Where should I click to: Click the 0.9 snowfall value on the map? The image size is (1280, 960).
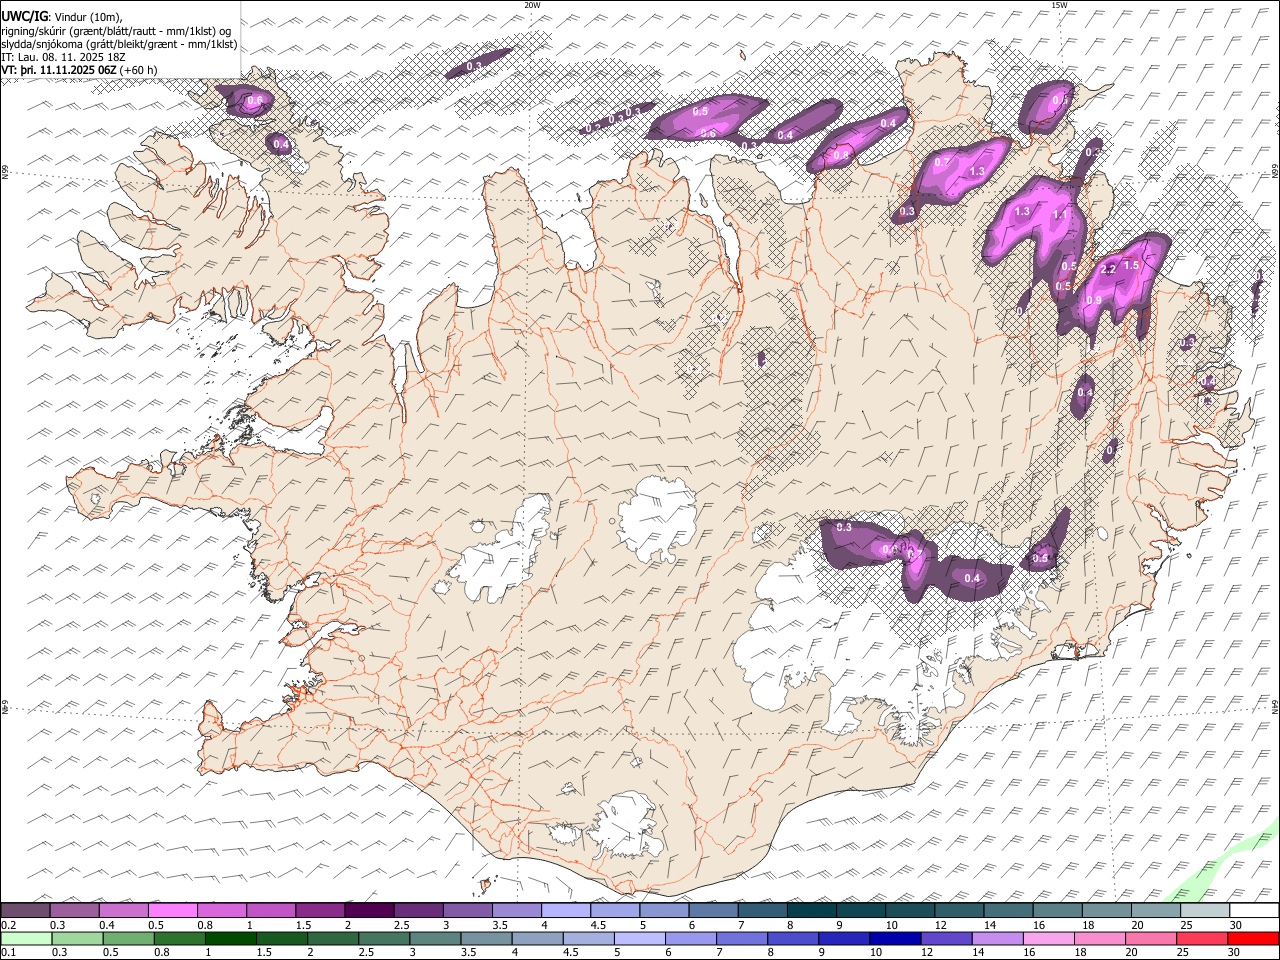pyautogui.click(x=1094, y=300)
